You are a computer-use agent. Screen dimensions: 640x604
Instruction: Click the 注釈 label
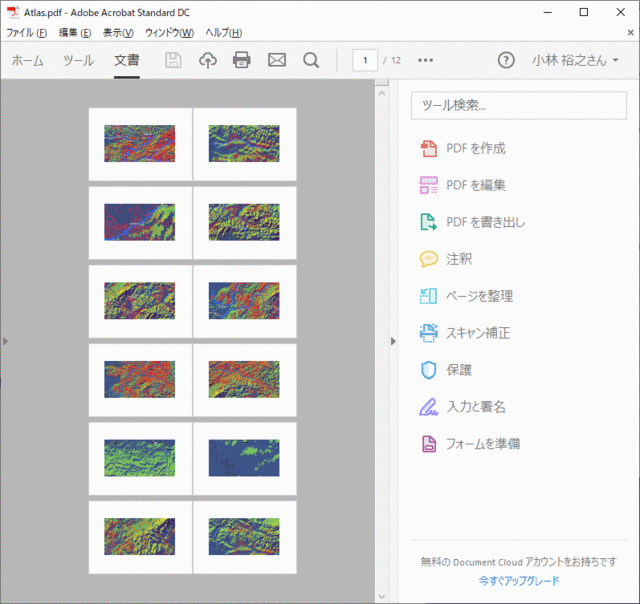[459, 259]
